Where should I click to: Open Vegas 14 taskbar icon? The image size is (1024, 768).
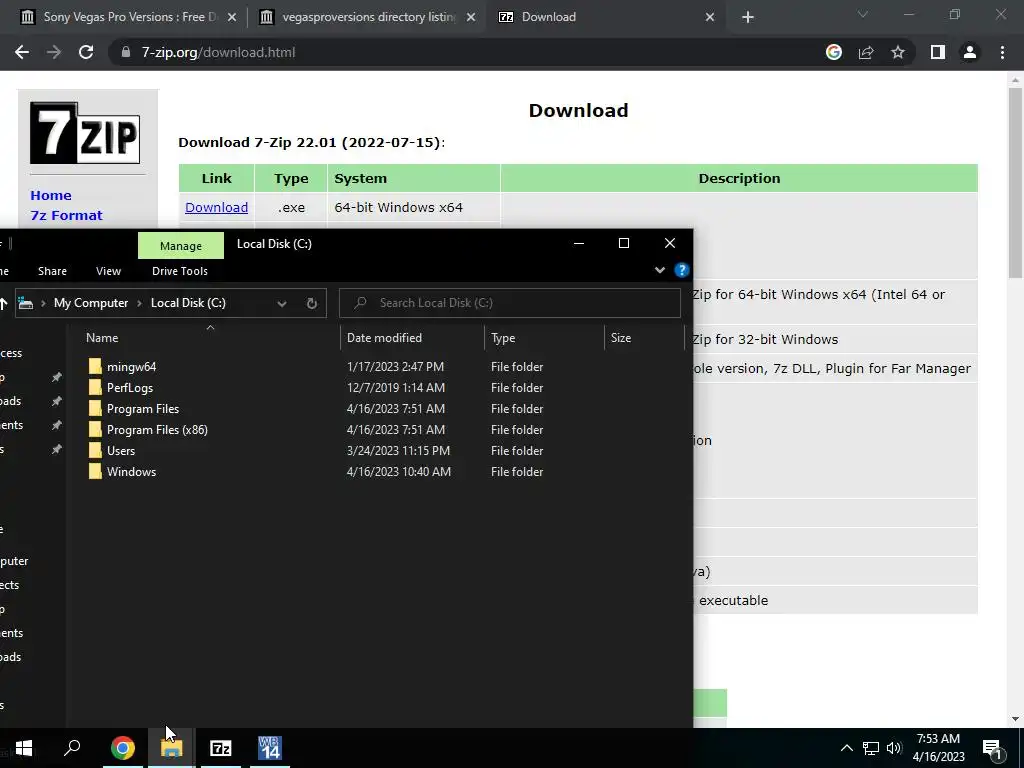[x=270, y=748]
